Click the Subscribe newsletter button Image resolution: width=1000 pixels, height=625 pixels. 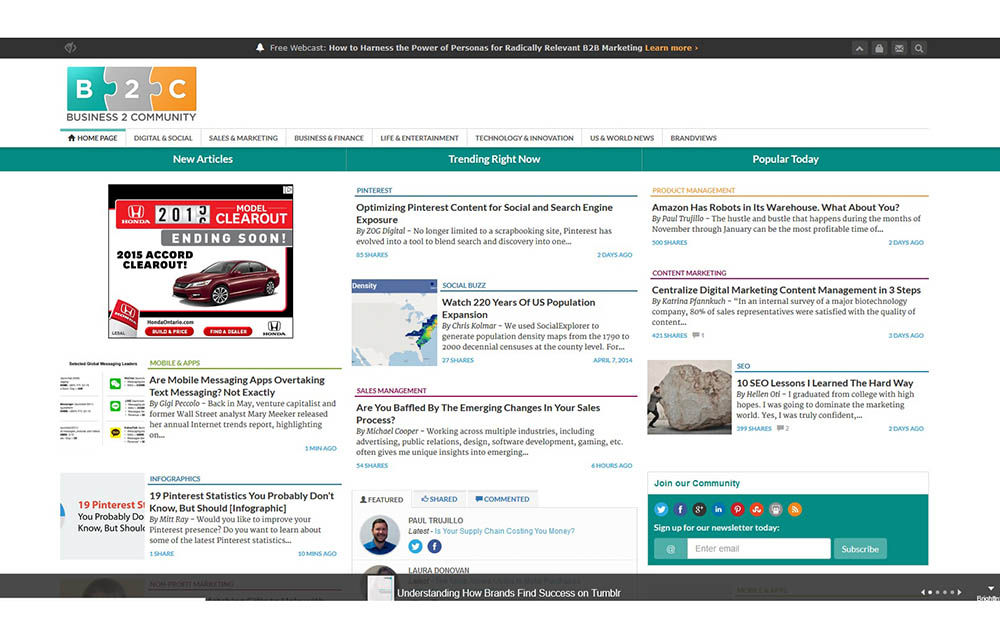[860, 549]
